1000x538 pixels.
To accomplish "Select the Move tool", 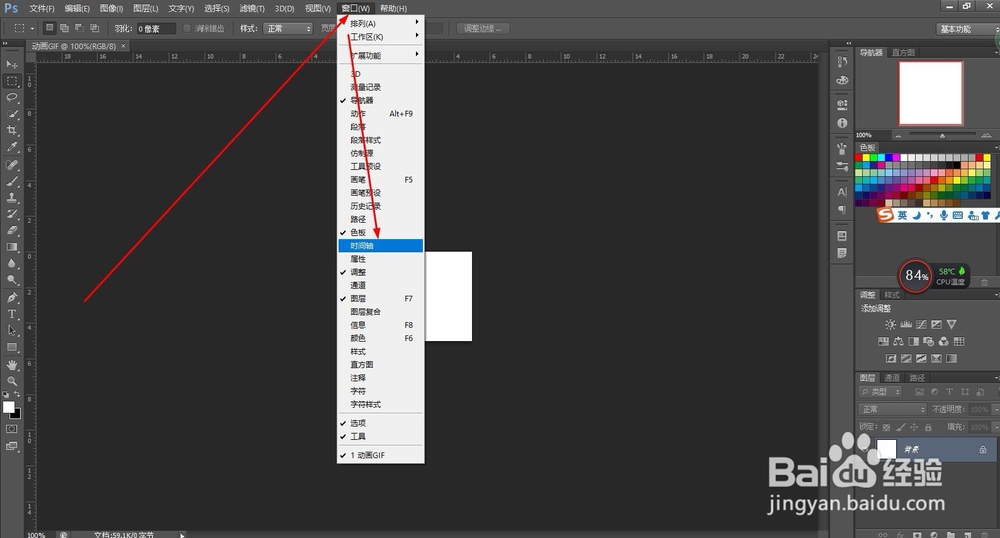I will [11, 64].
